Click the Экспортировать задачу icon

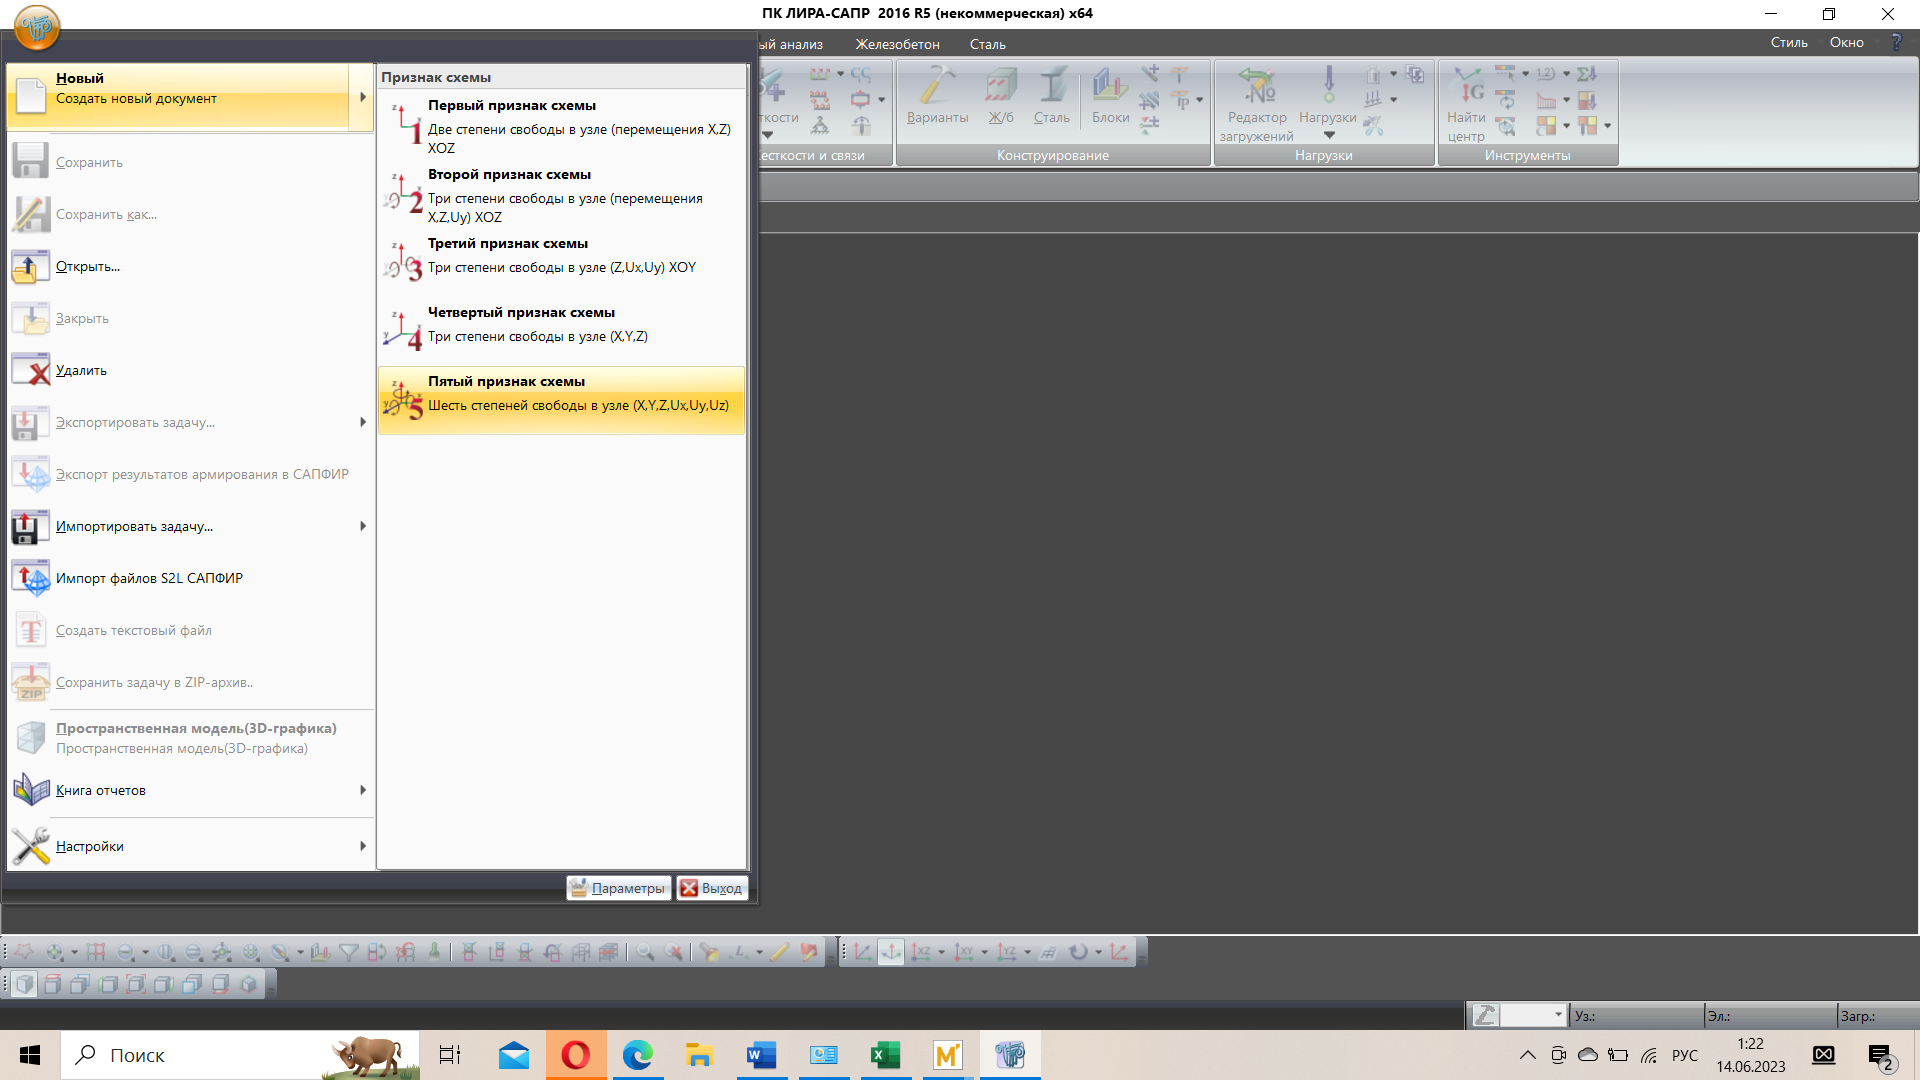[31, 422]
